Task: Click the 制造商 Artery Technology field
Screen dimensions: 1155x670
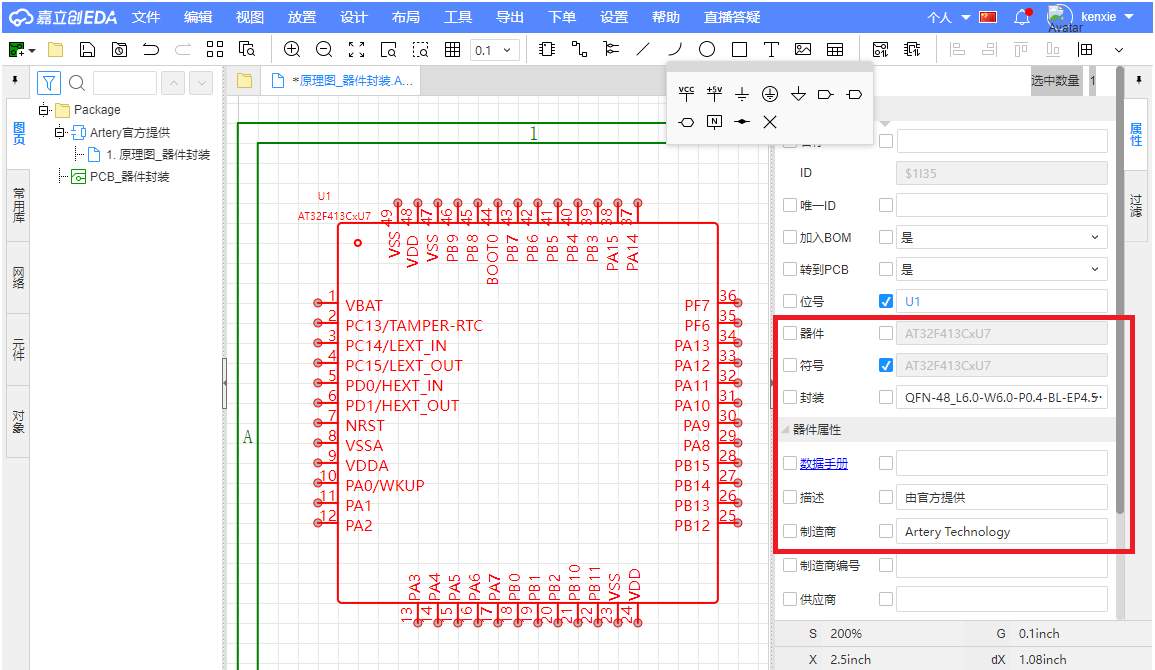Action: (1002, 531)
